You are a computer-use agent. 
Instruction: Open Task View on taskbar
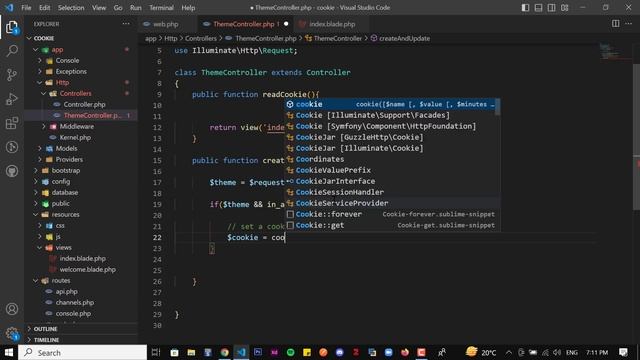click(156, 352)
